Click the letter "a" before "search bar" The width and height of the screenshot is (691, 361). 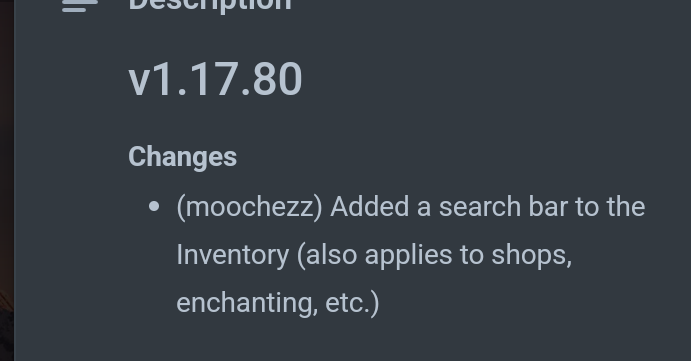click(x=424, y=207)
